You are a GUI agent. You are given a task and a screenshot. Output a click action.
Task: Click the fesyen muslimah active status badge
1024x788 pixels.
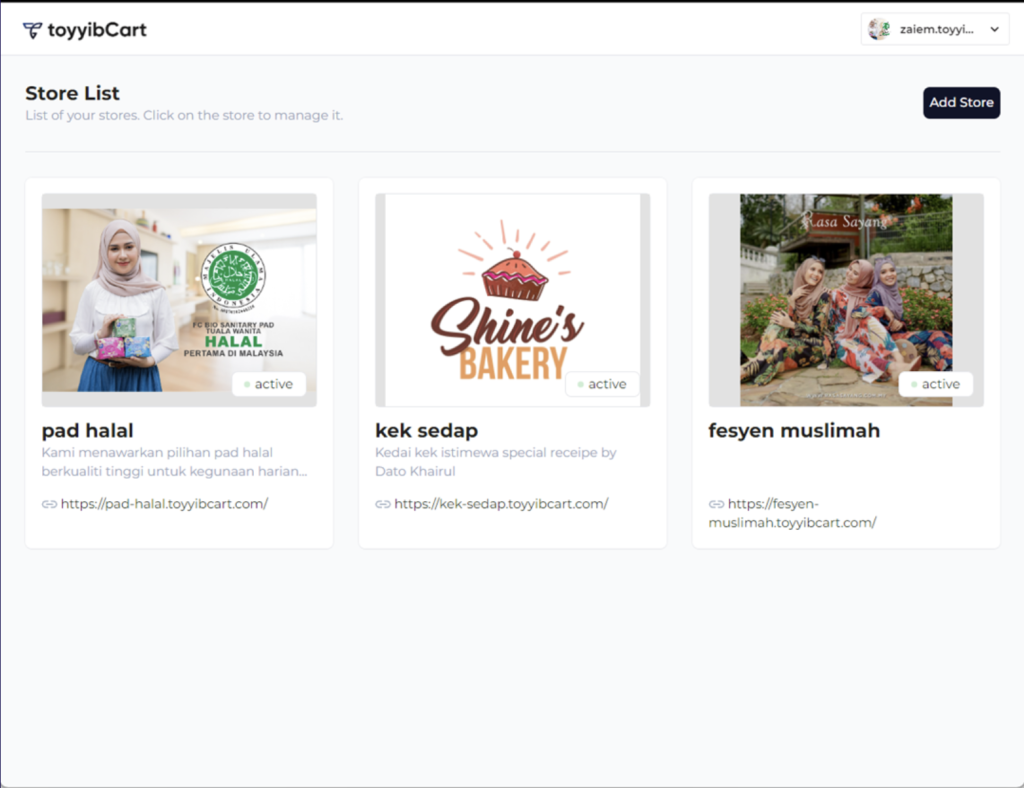[x=936, y=384]
